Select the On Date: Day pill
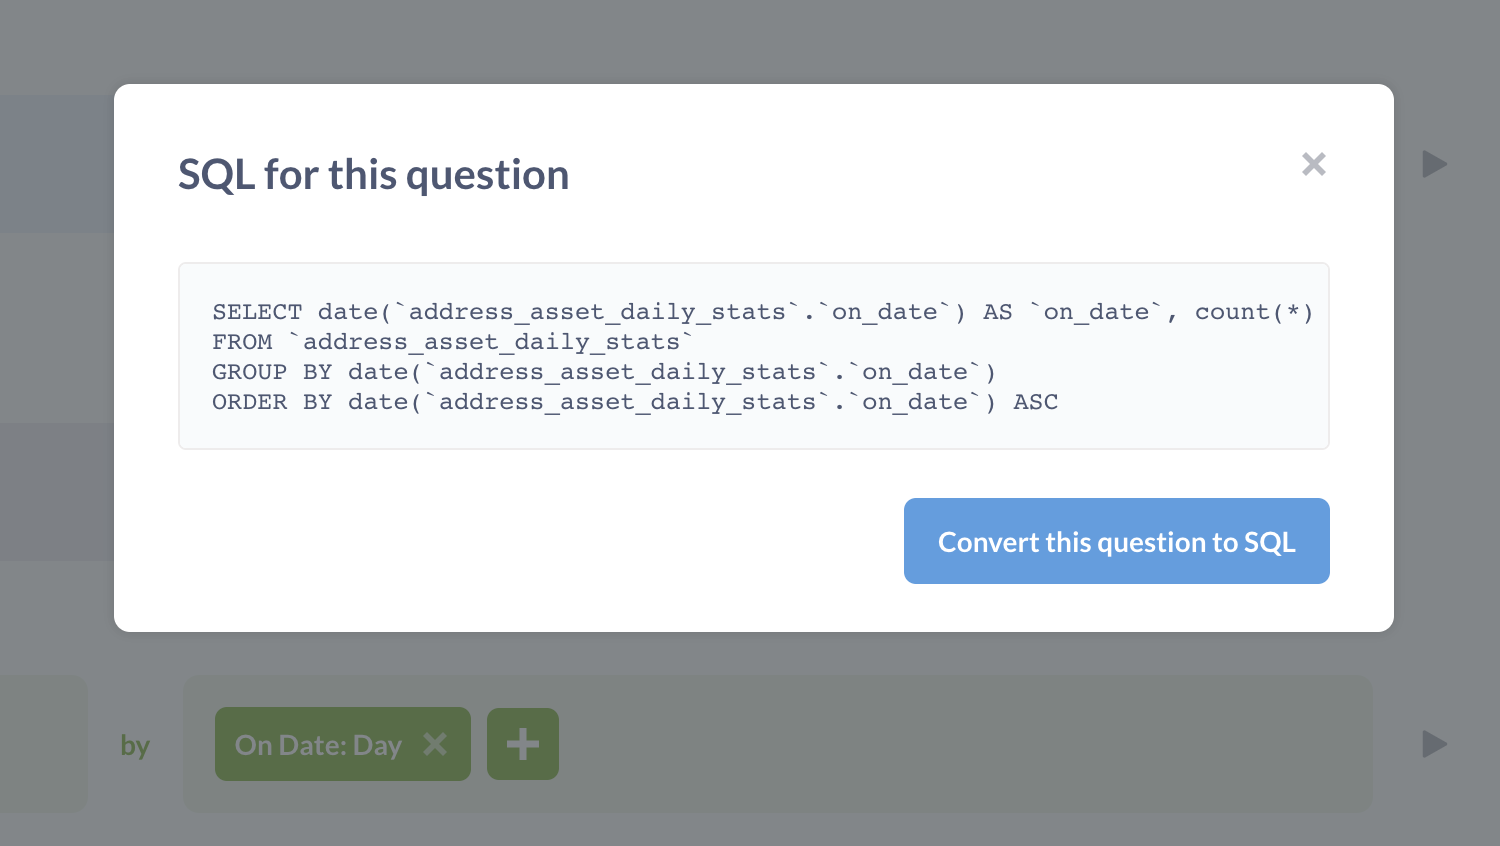This screenshot has height=846, width=1500. point(318,744)
